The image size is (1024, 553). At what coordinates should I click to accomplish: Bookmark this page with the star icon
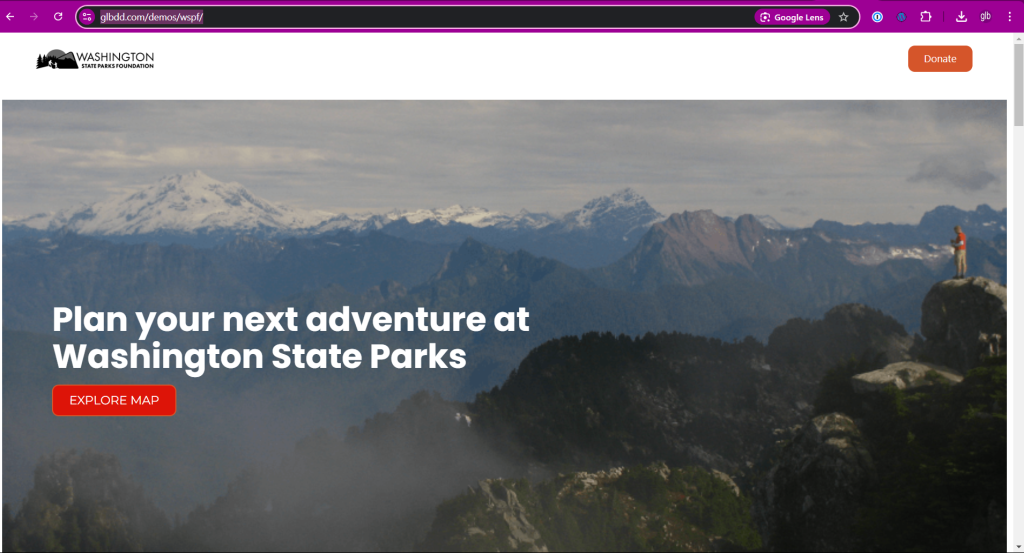click(844, 17)
